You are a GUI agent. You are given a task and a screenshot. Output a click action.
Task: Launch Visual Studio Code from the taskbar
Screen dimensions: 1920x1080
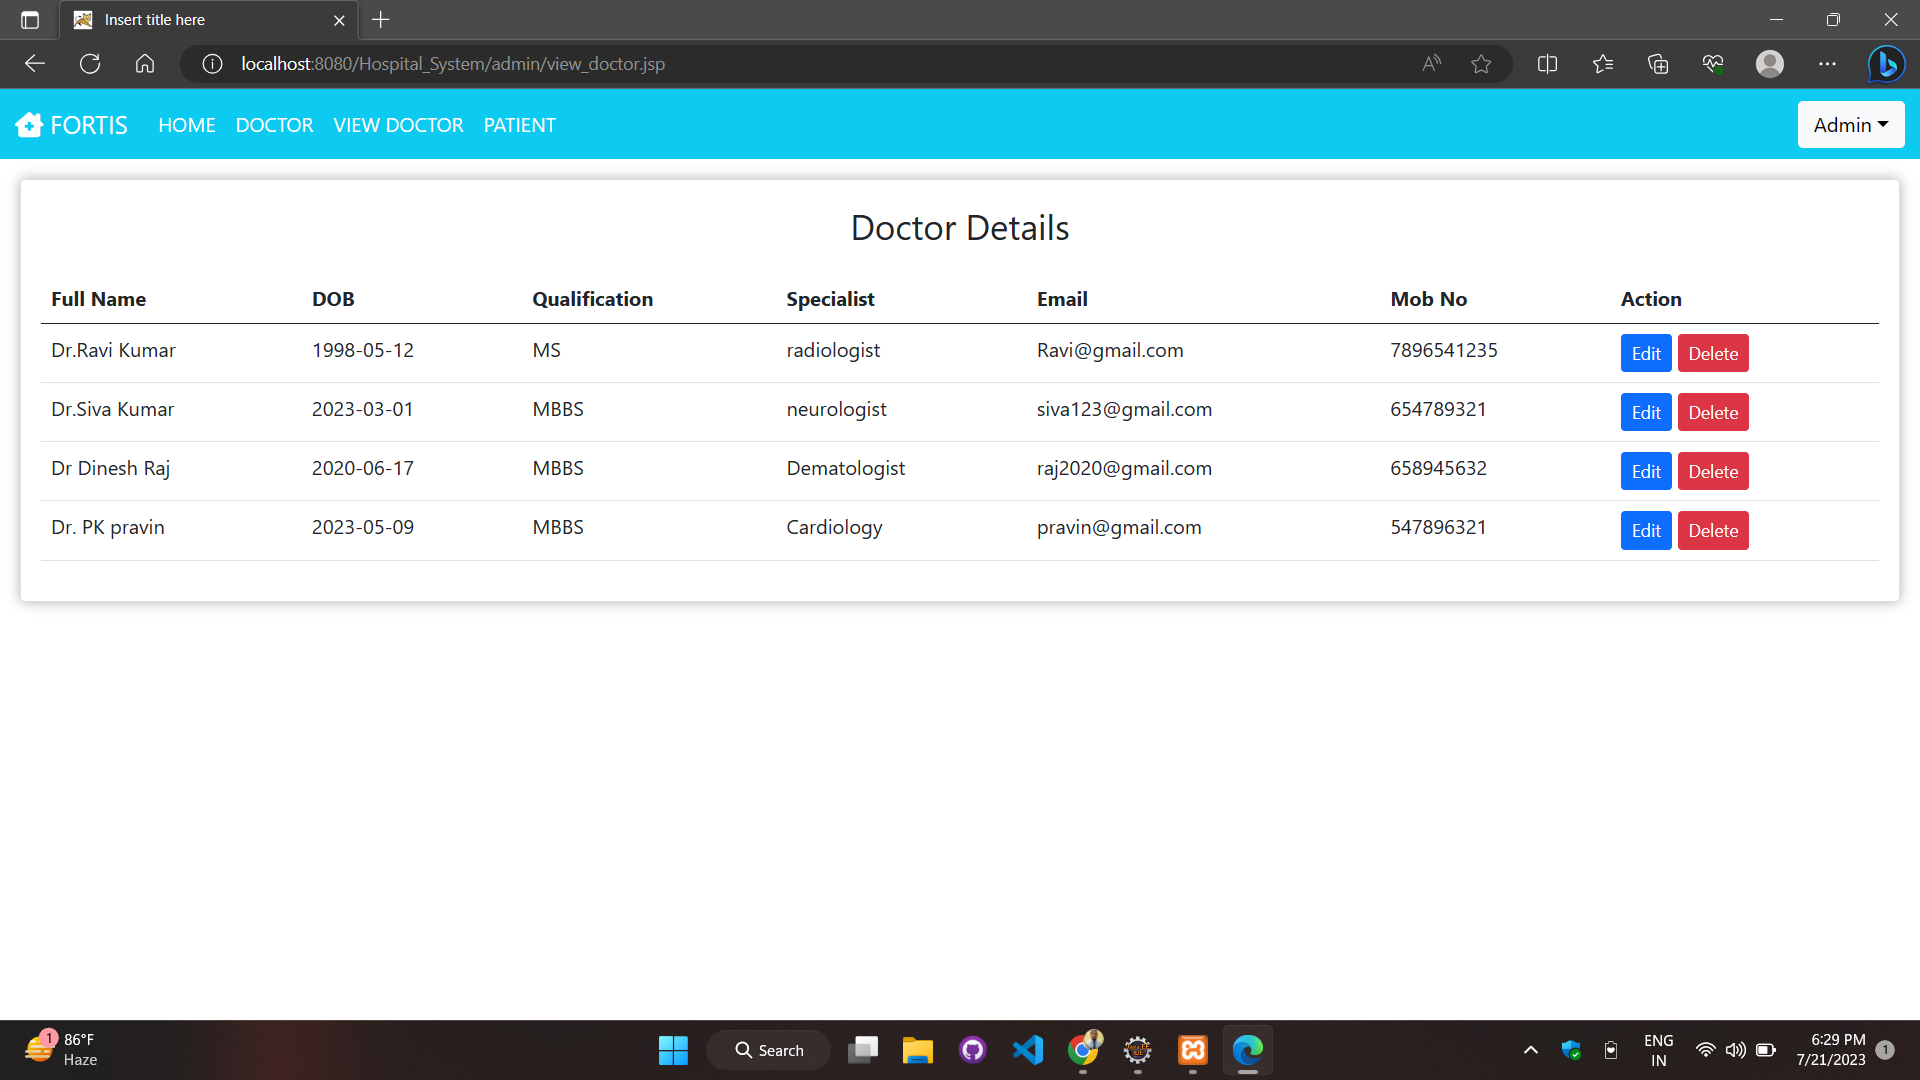coord(1028,1049)
